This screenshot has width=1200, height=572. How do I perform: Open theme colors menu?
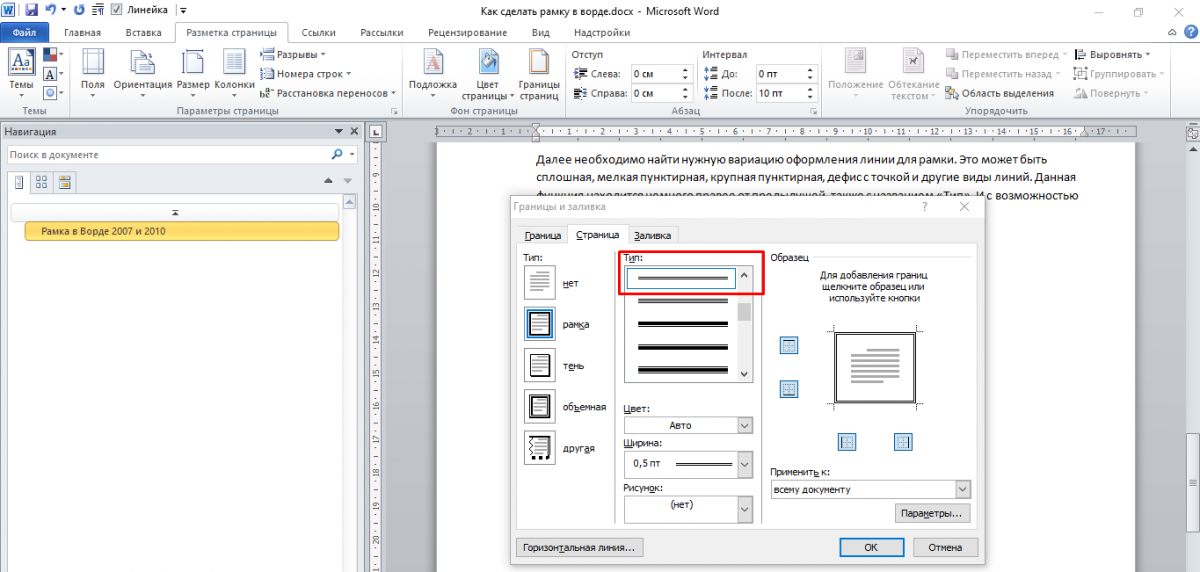52,57
